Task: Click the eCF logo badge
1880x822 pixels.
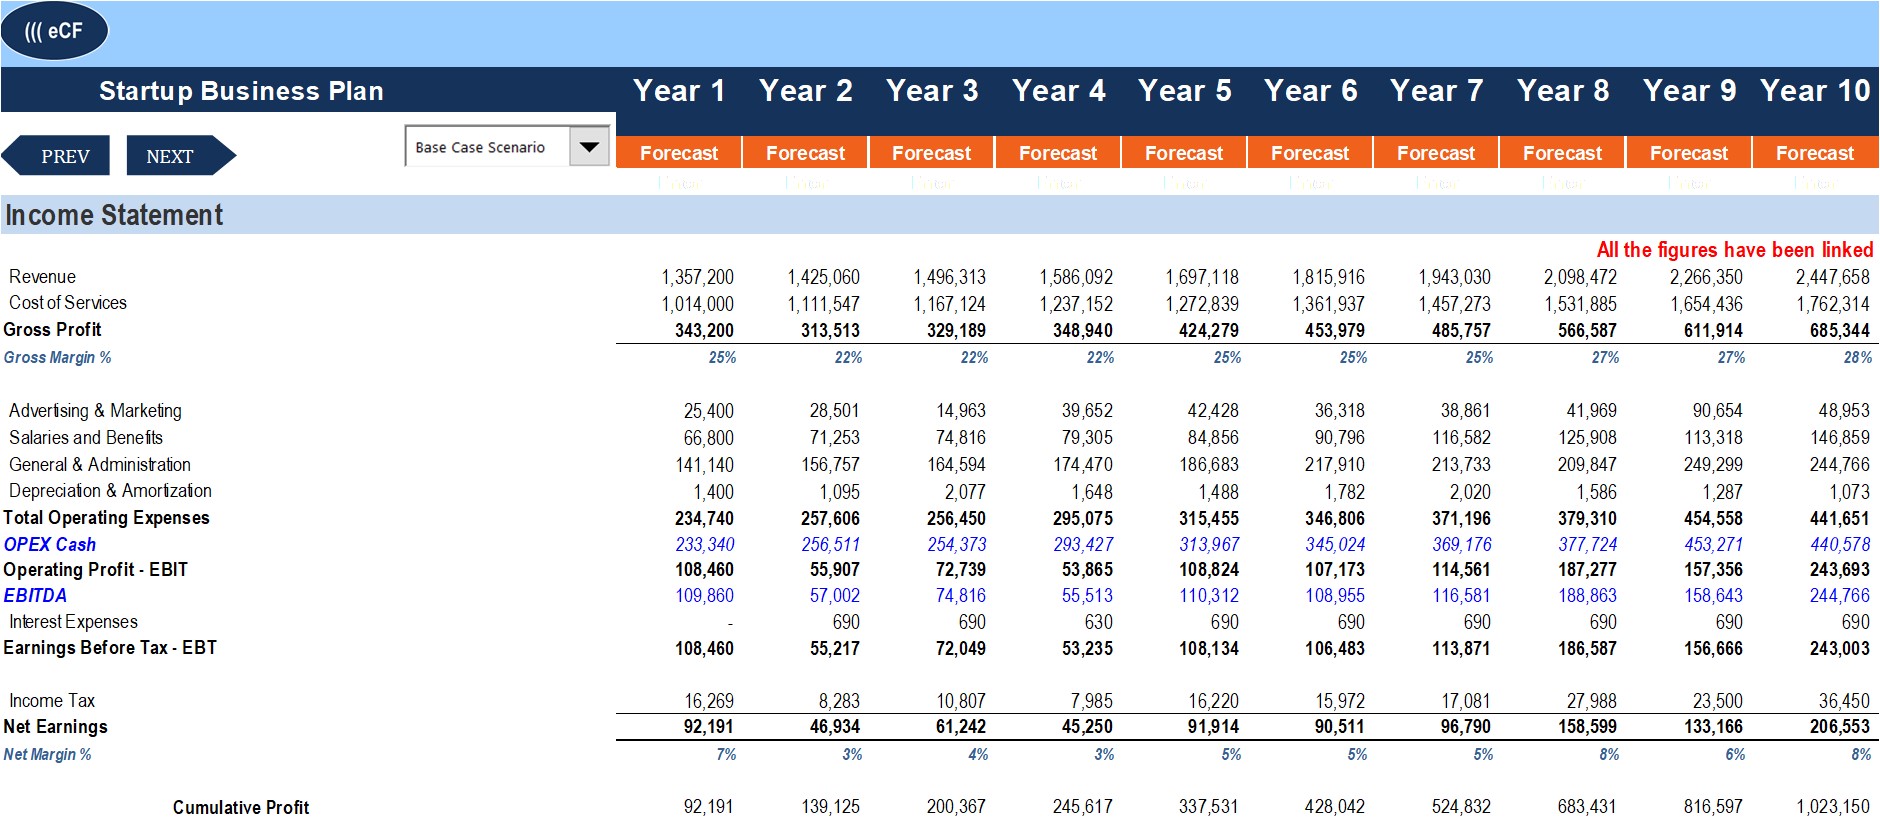Action: (x=54, y=31)
